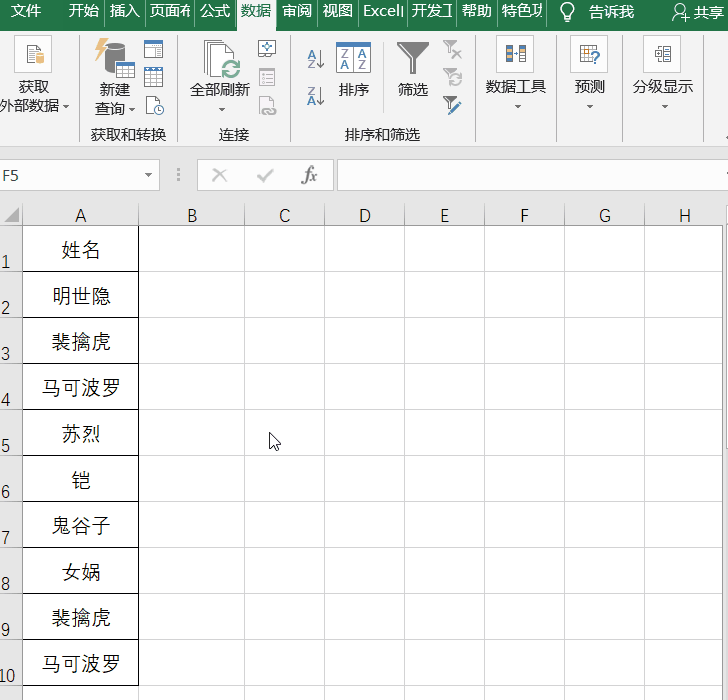The width and height of the screenshot is (728, 700).
Task: Sort descending with the Z-A icon
Action: click(x=316, y=96)
